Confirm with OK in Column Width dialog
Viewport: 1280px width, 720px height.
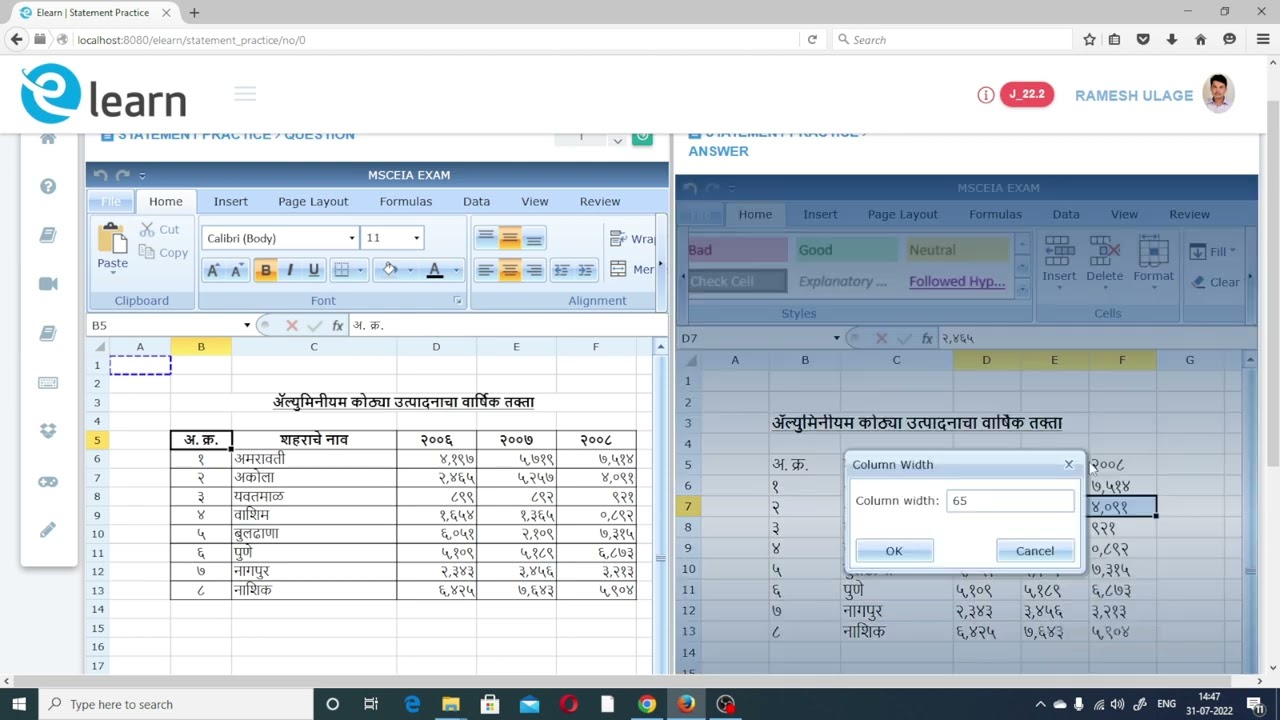click(x=894, y=551)
